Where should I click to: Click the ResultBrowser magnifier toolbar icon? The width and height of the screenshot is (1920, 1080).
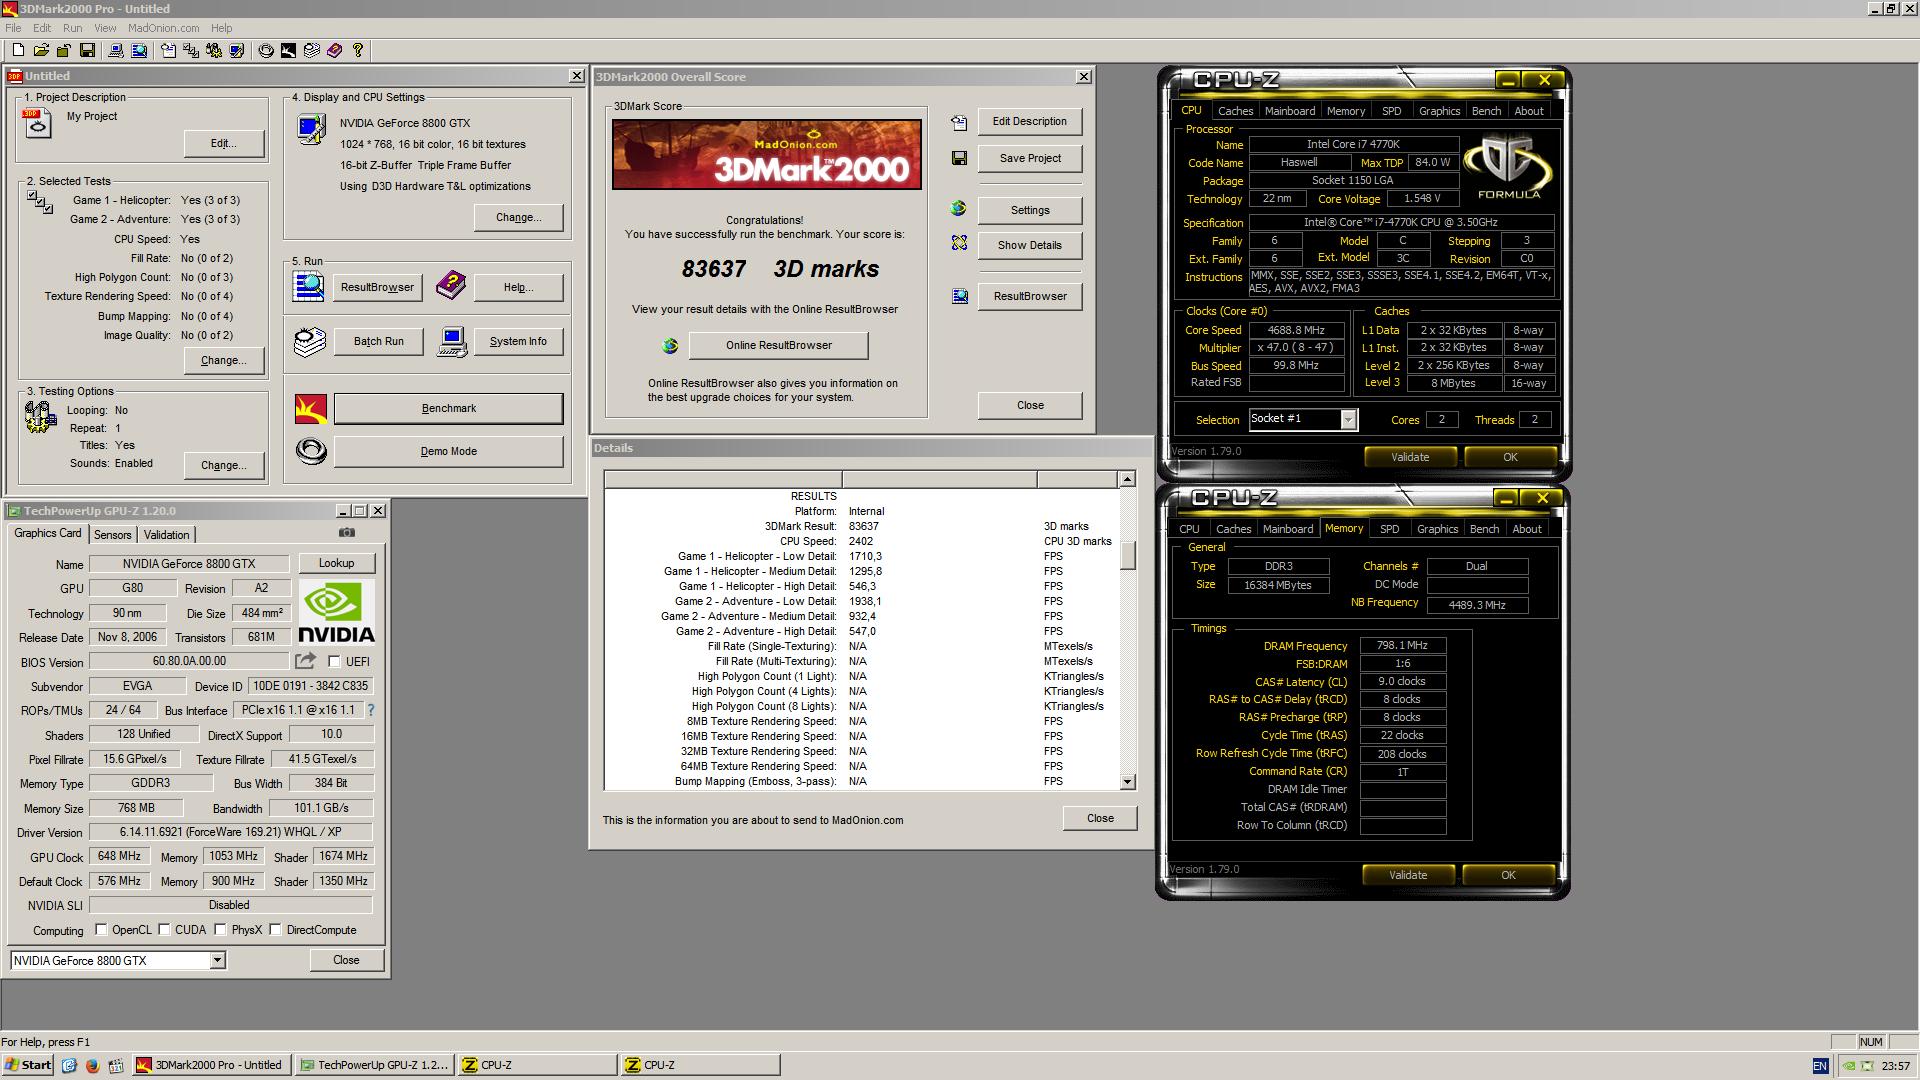(139, 50)
